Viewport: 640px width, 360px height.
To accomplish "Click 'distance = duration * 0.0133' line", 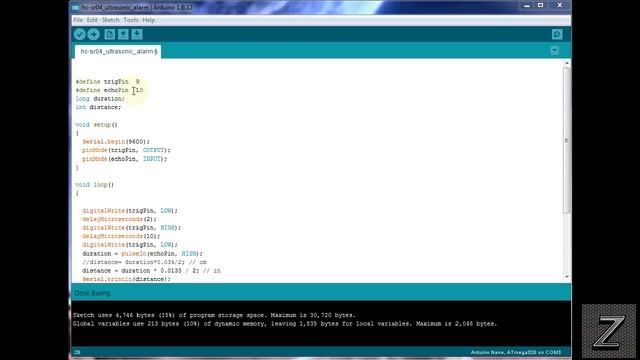I will [x=151, y=271].
